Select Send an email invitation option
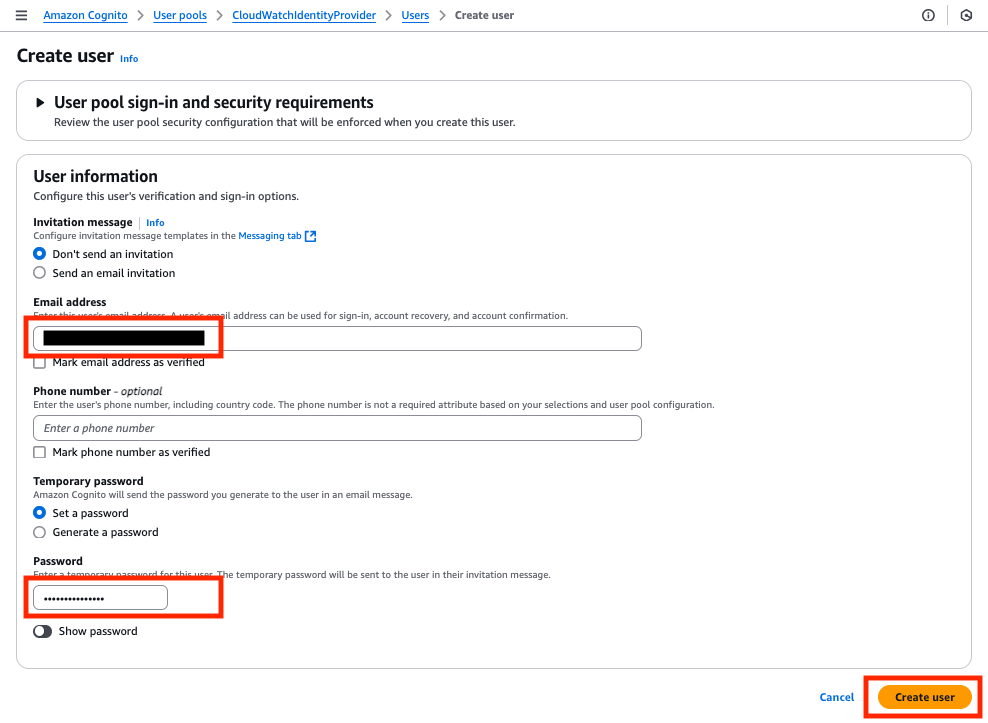This screenshot has height=723, width=988. click(40, 273)
